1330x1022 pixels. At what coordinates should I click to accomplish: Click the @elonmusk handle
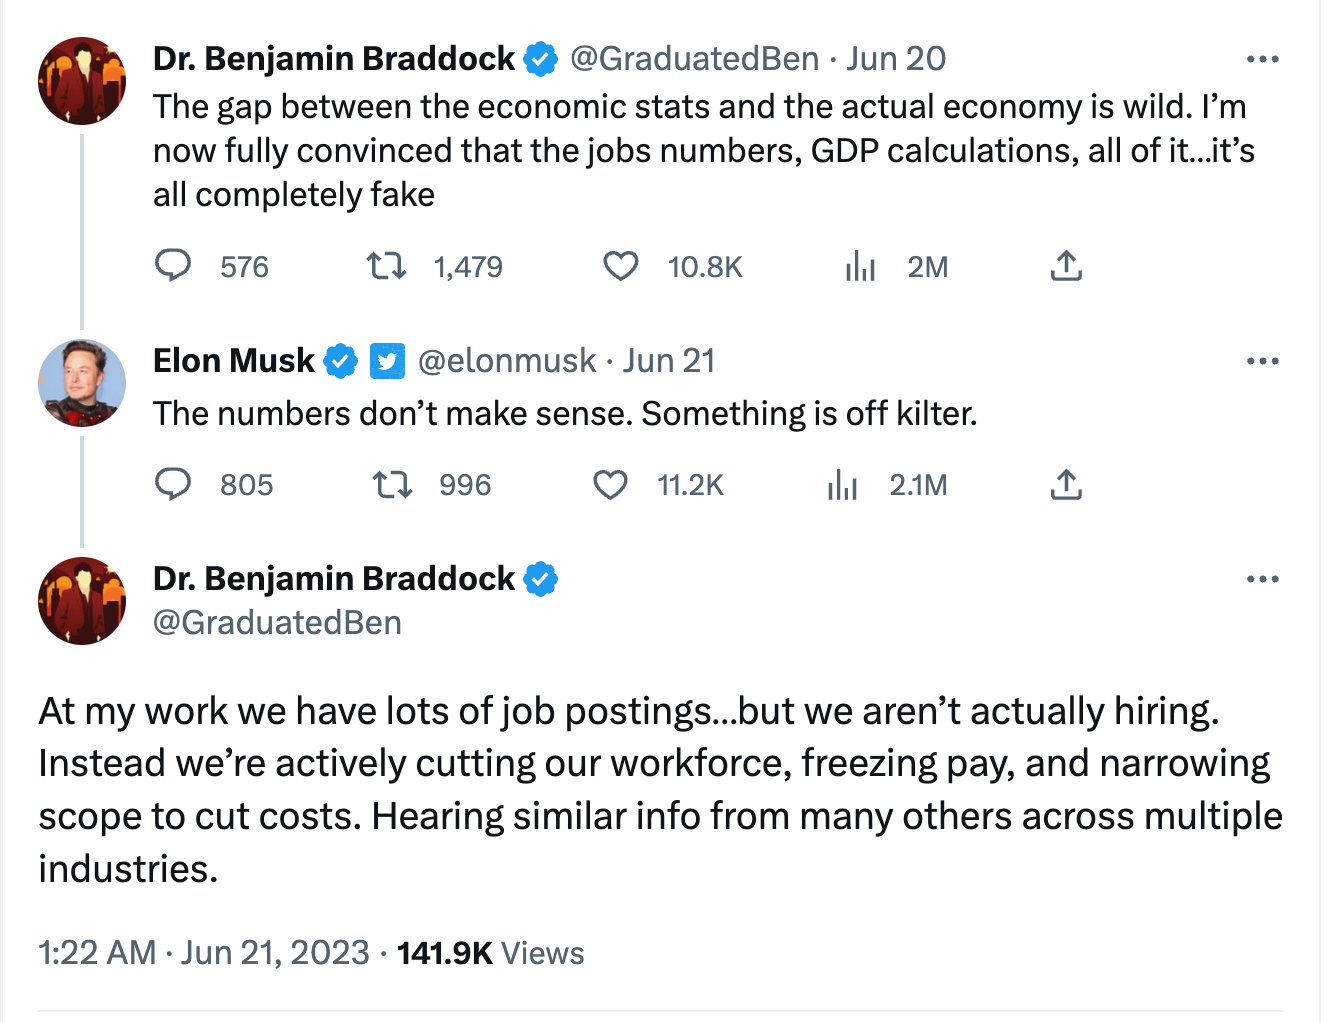point(507,361)
